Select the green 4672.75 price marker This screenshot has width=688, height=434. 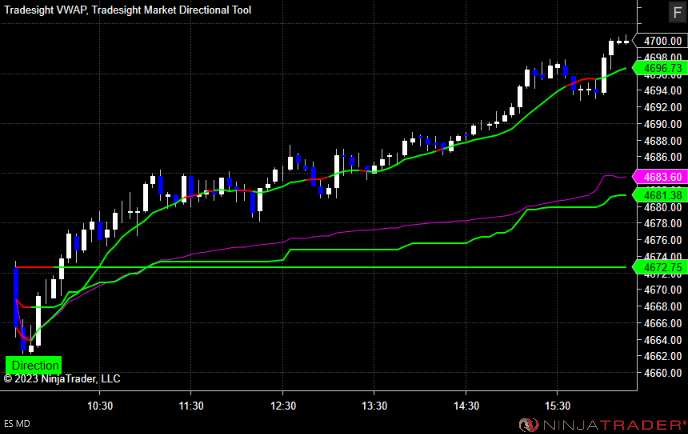(660, 267)
